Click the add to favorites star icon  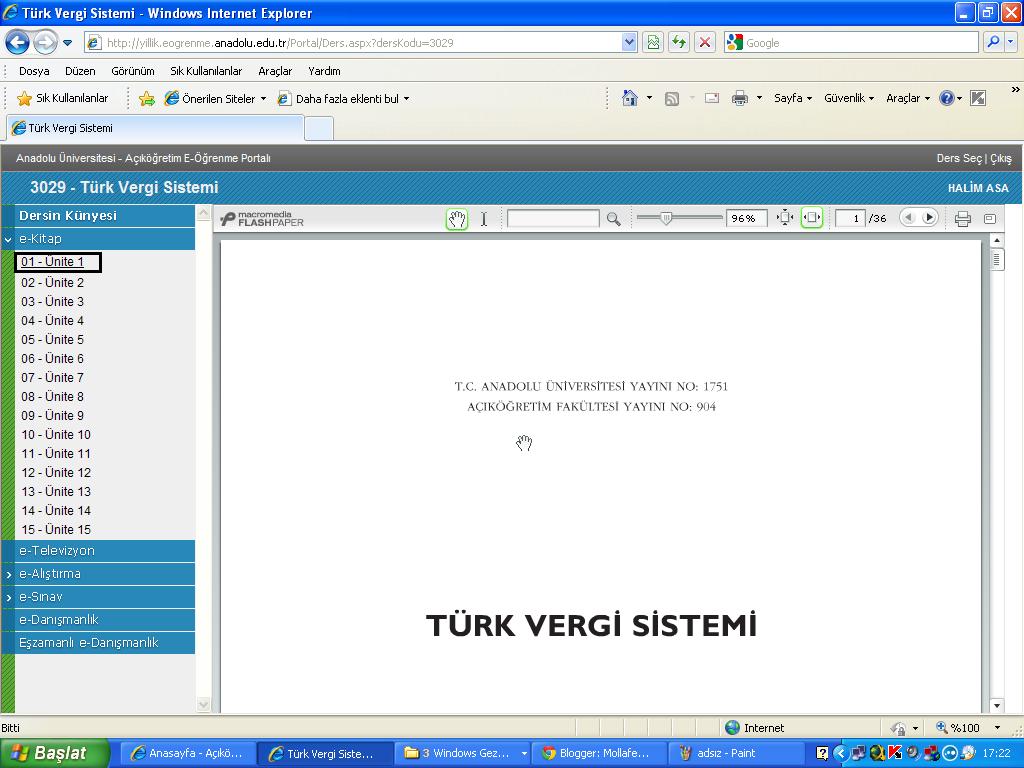[147, 99]
